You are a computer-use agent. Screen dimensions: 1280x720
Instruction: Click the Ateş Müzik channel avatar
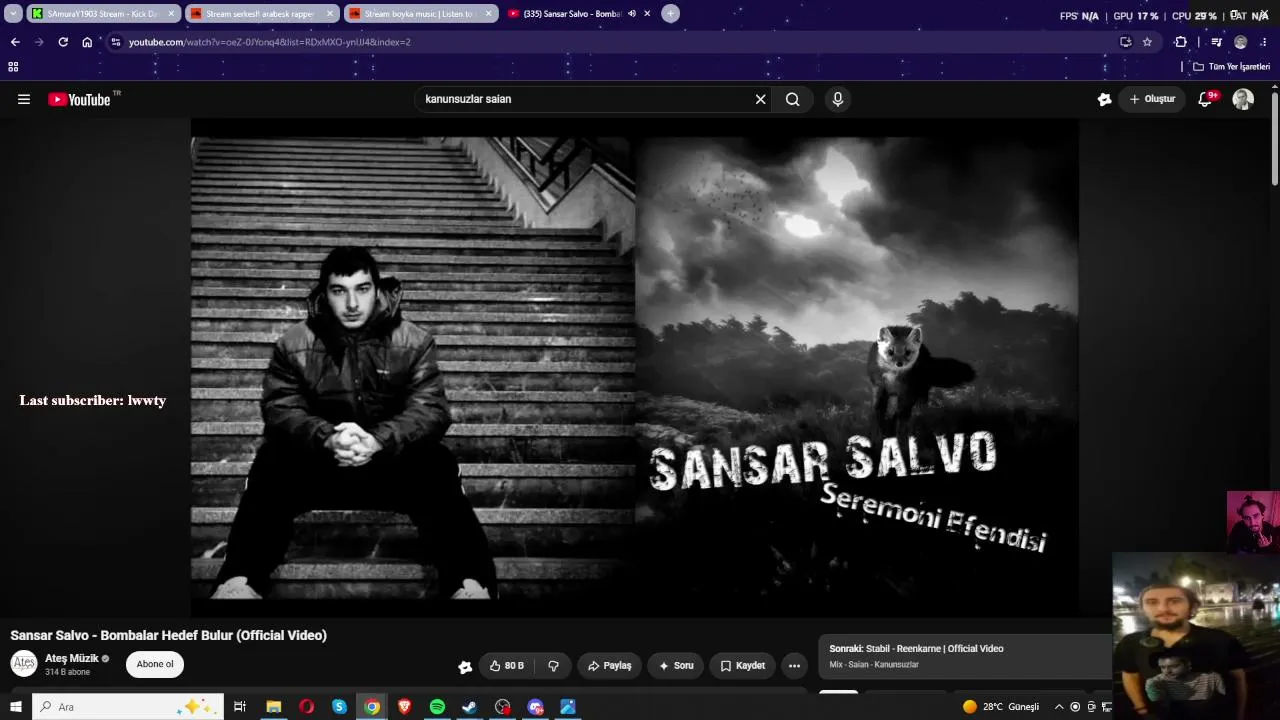[24, 664]
